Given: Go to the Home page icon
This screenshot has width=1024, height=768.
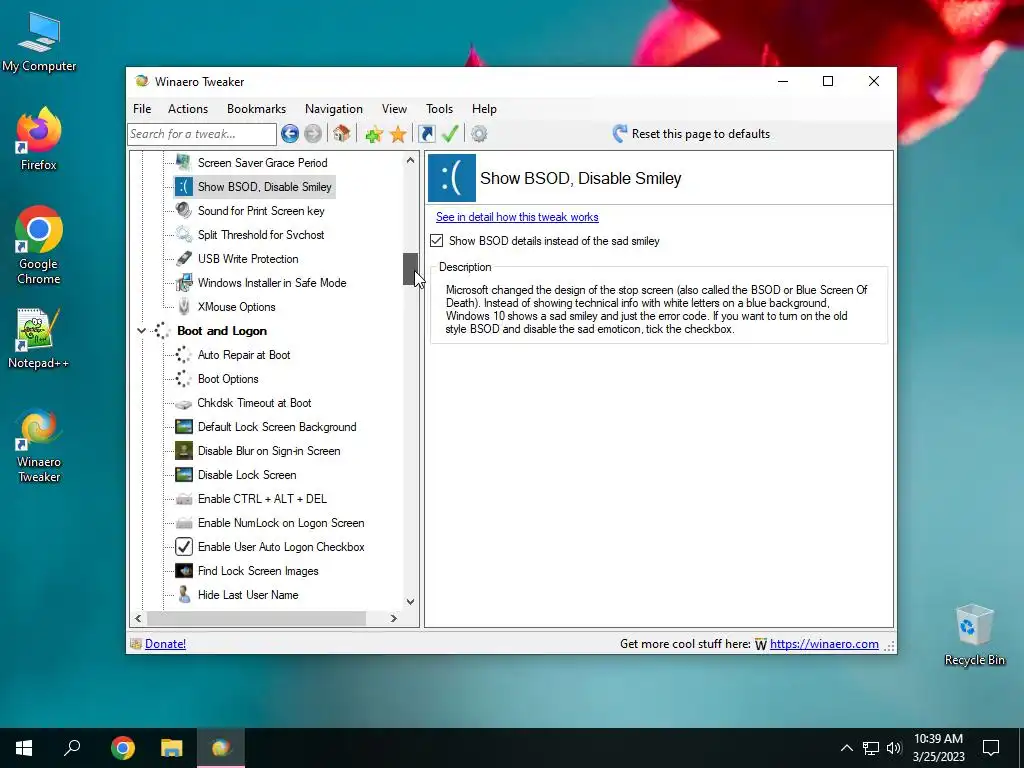Looking at the screenshot, I should click(x=341, y=133).
